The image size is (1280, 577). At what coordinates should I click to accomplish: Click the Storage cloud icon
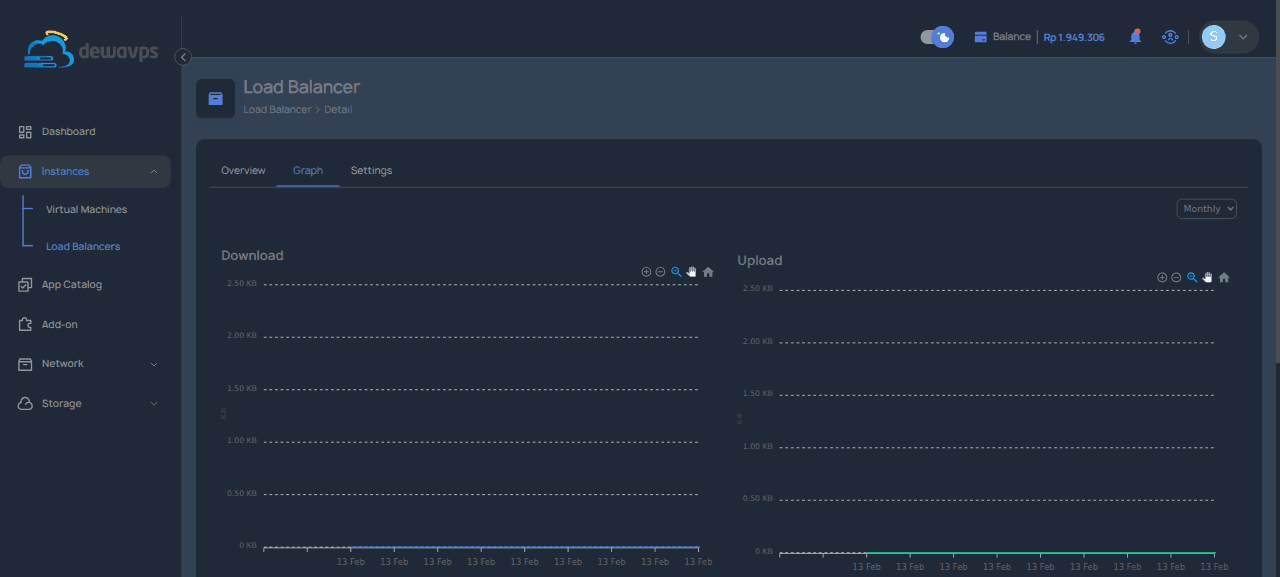[25, 404]
